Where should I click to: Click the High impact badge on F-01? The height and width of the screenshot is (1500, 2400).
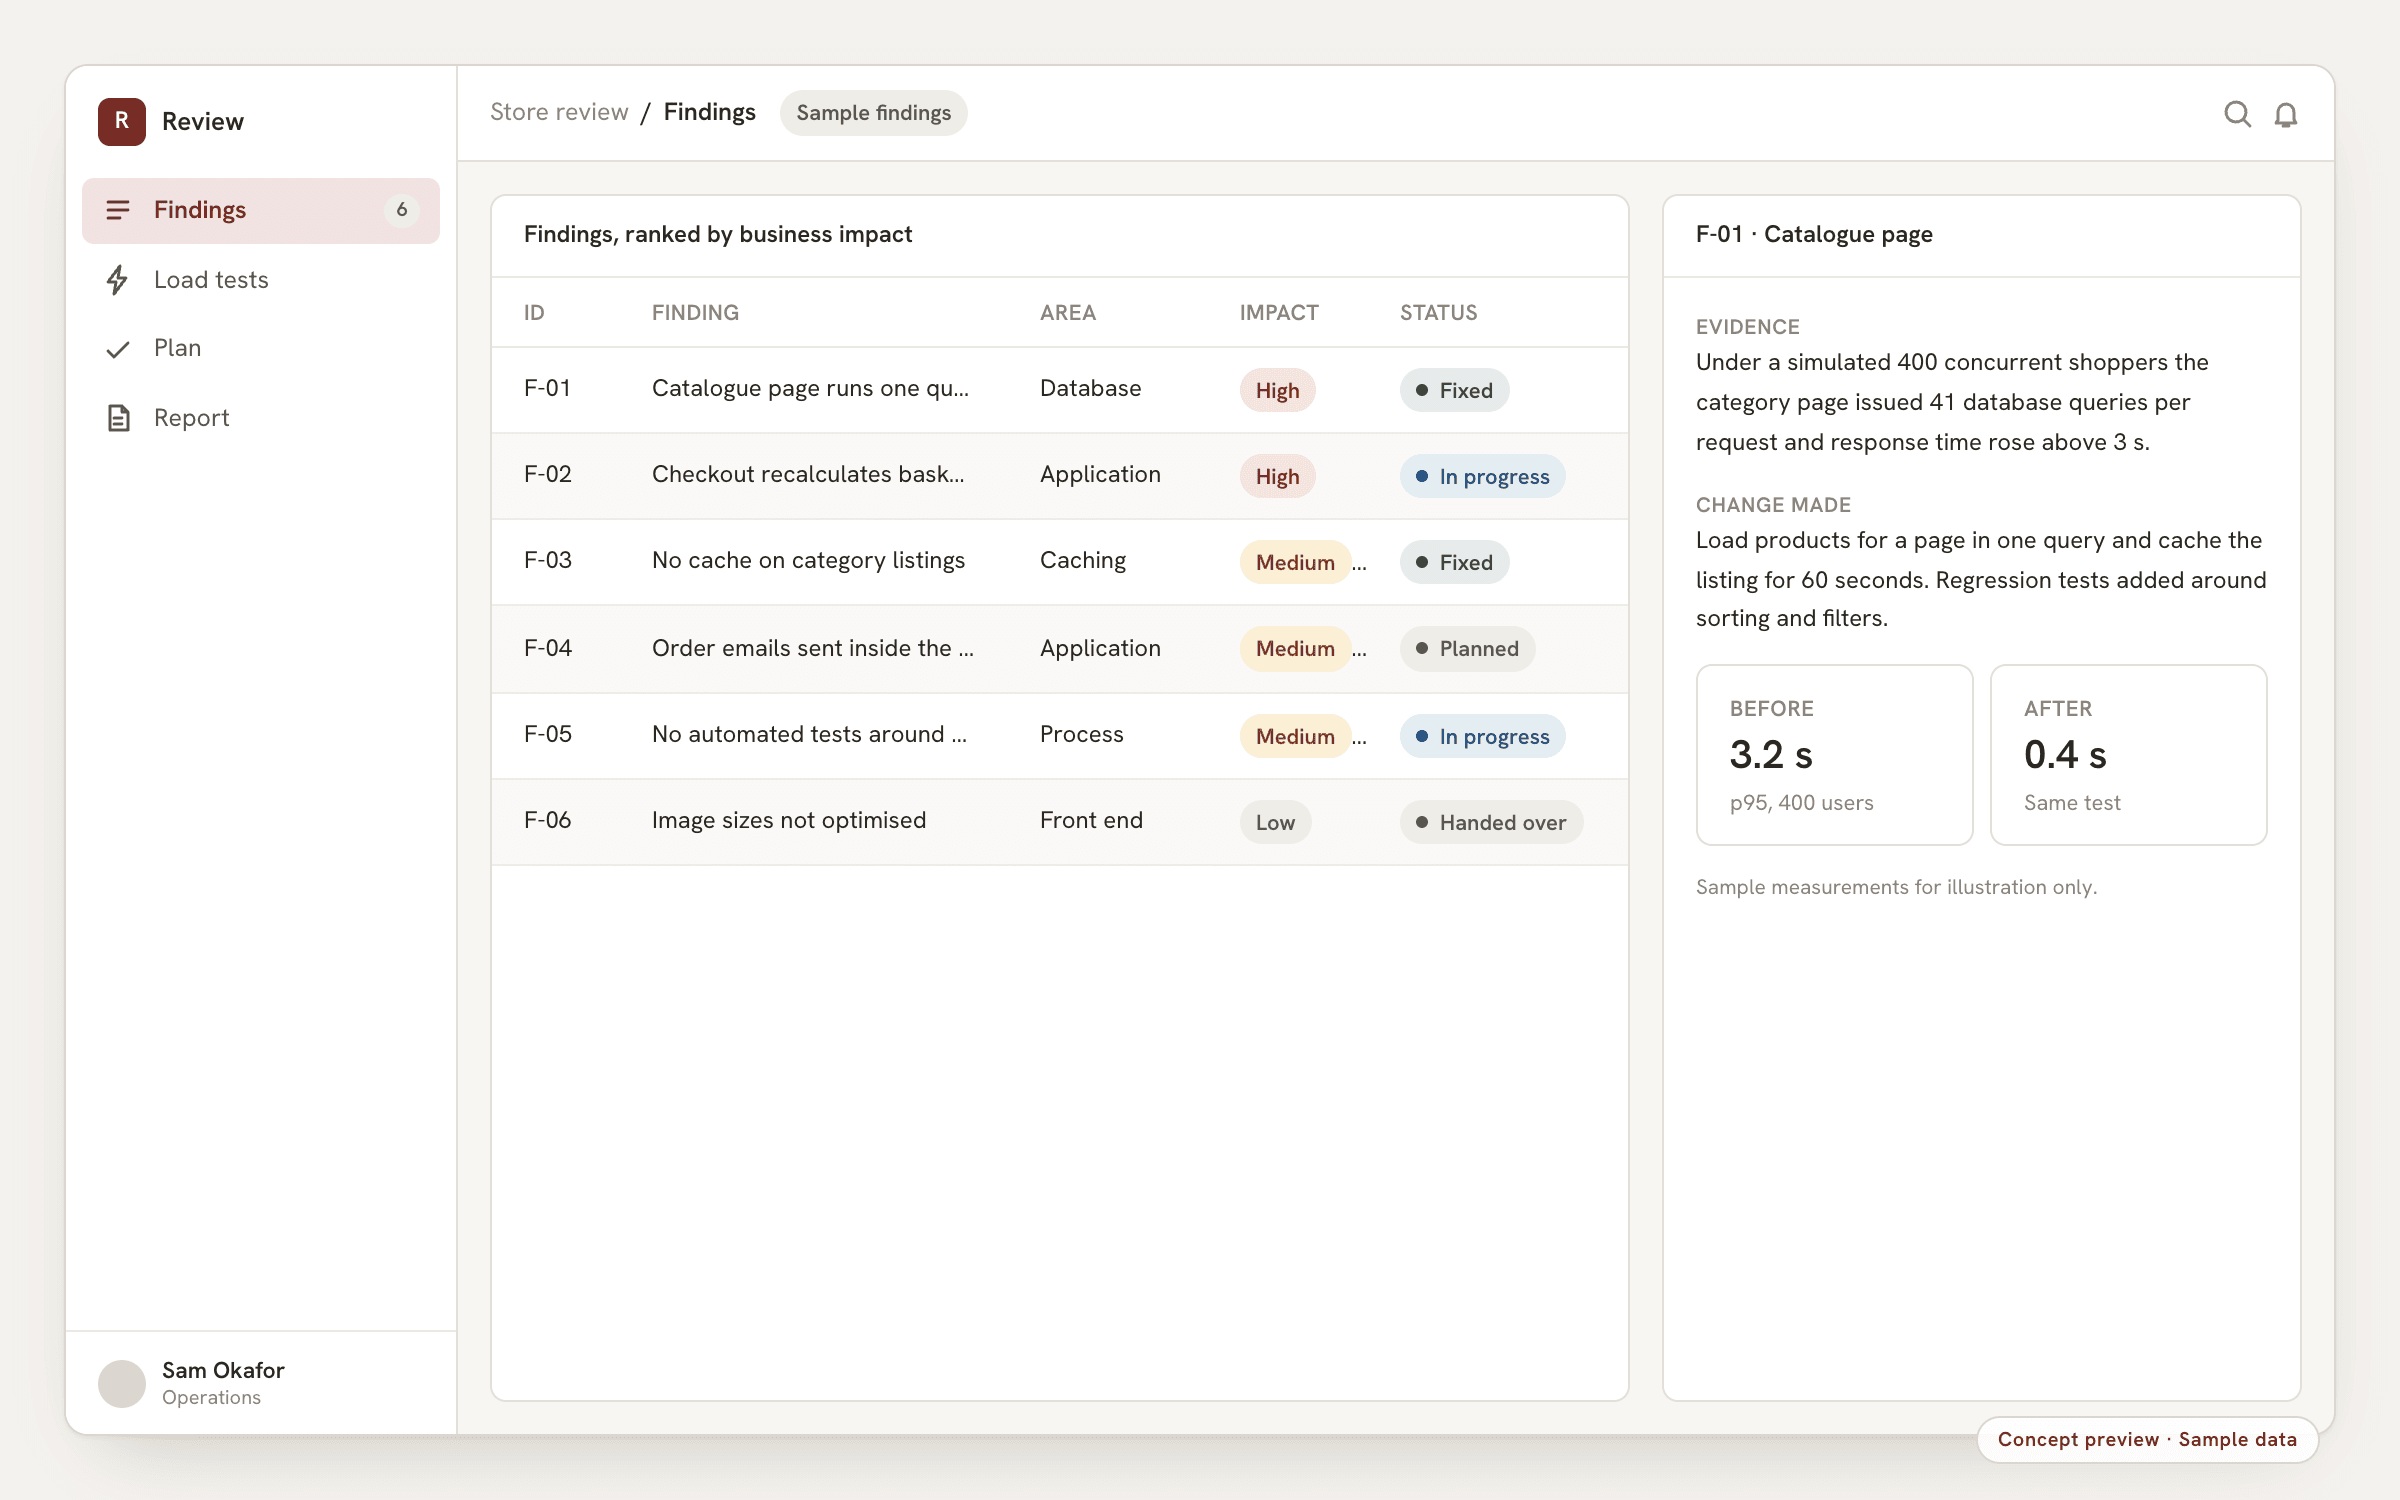point(1277,390)
